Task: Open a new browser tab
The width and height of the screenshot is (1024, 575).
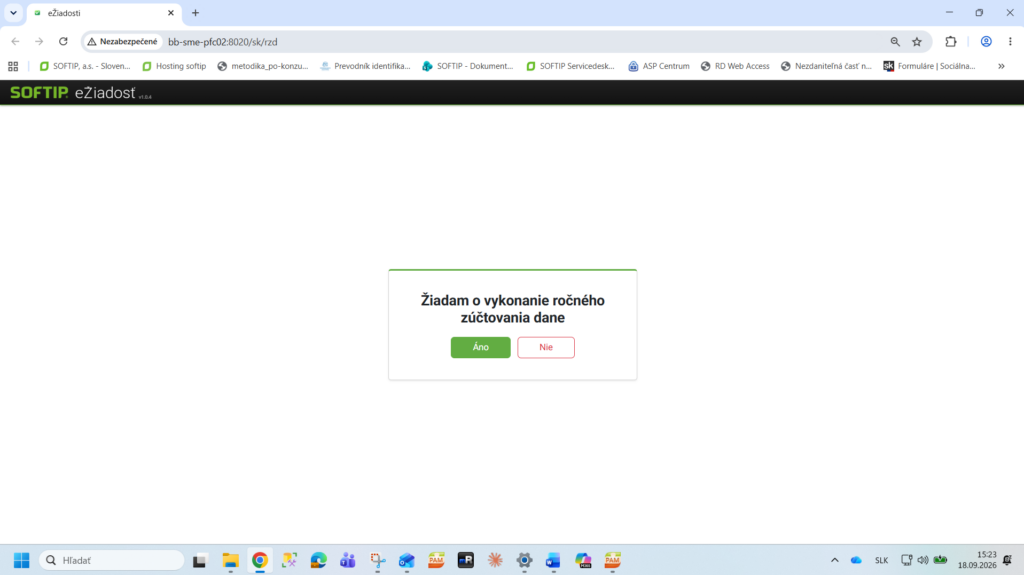Action: click(x=195, y=12)
